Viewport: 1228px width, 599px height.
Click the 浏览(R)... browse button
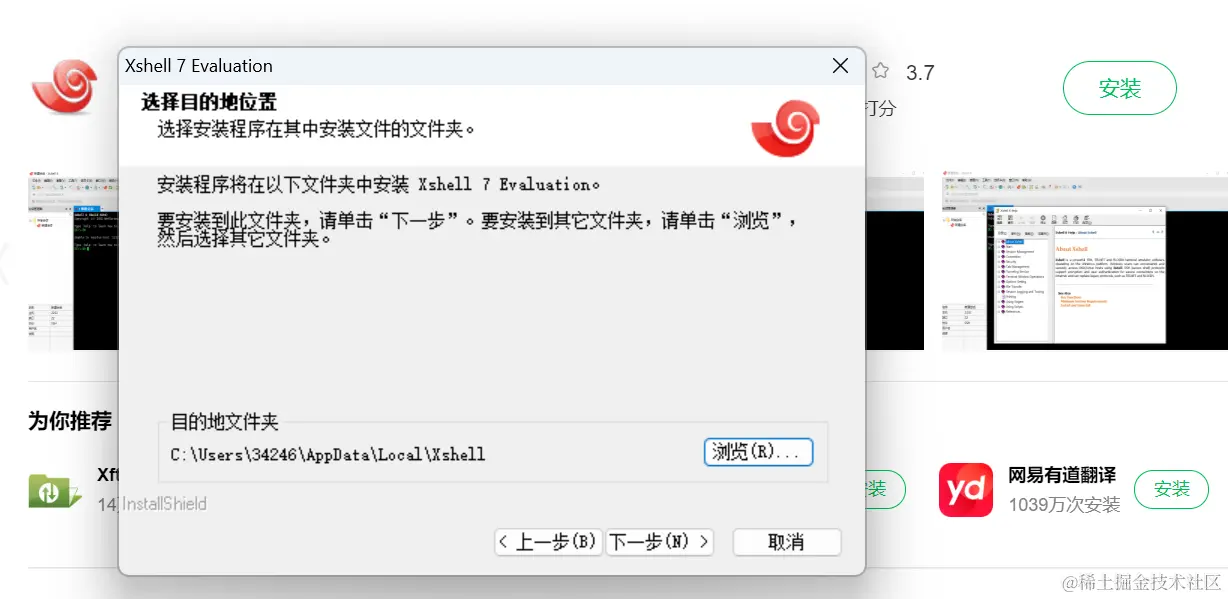(x=758, y=452)
